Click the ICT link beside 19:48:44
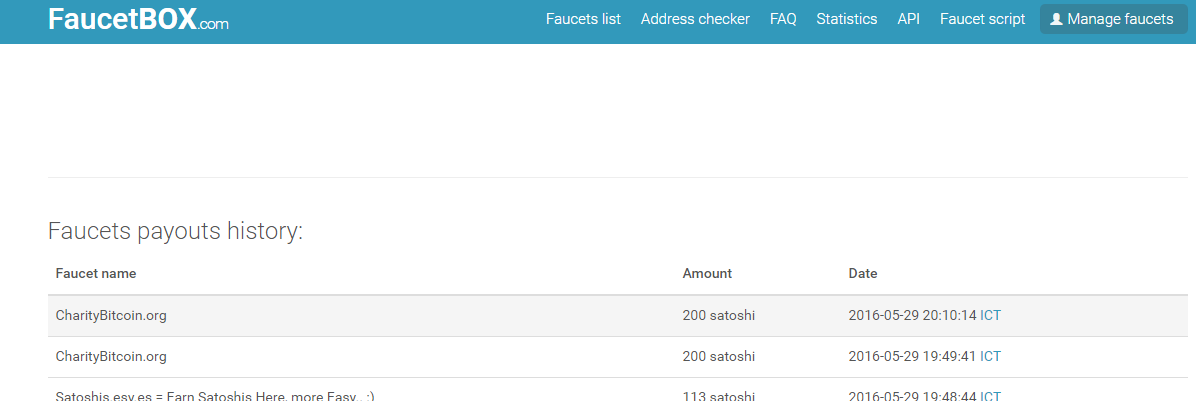The width and height of the screenshot is (1196, 401). click(990, 396)
